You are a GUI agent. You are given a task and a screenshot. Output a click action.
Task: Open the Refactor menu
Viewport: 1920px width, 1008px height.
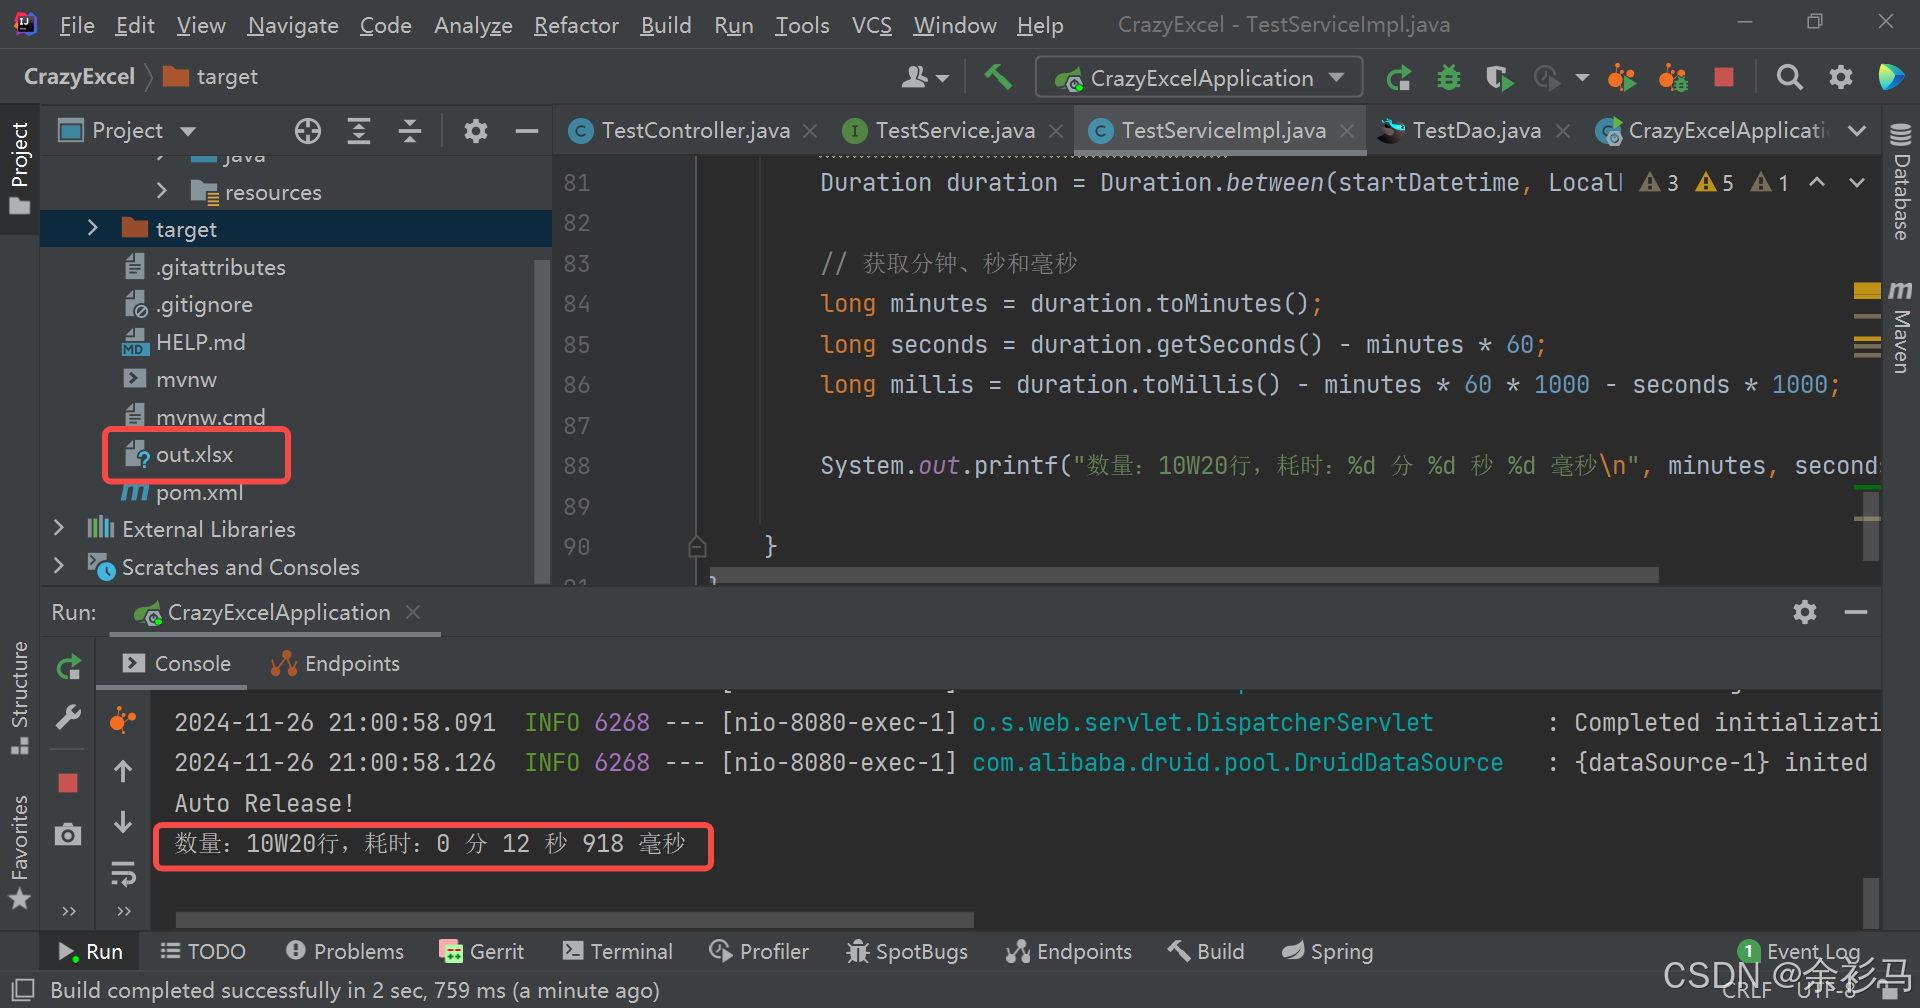point(576,25)
